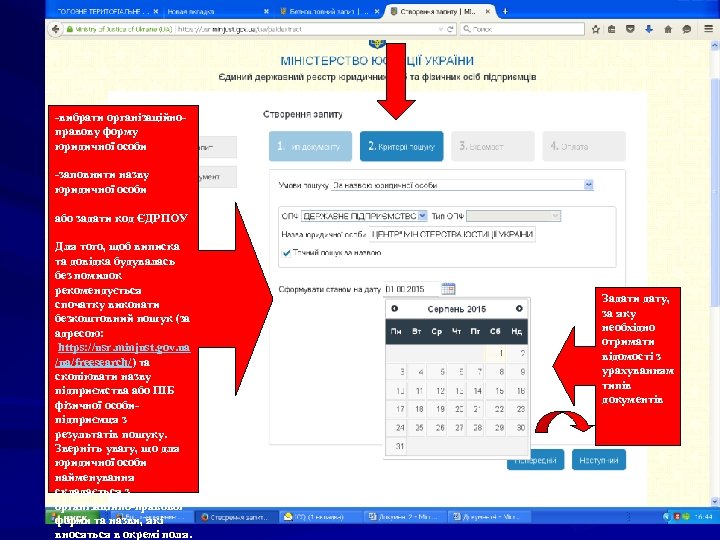Image resolution: width=720 pixels, height=540 pixels.
Task: Pick day 1 in the August calendar
Action: pyautogui.click(x=496, y=353)
